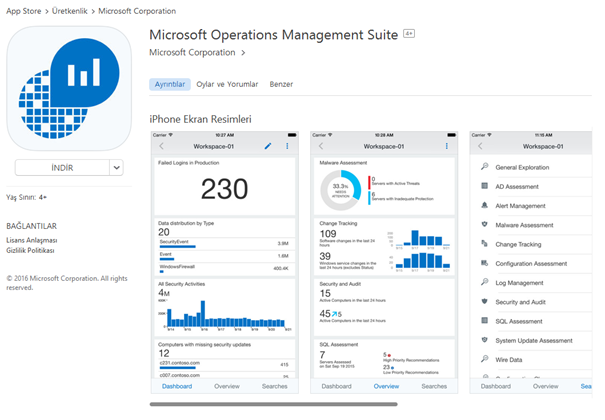Expand the Microsoft Corporation developer chevron
Image resolution: width=605 pixels, height=420 pixels.
tap(243, 52)
